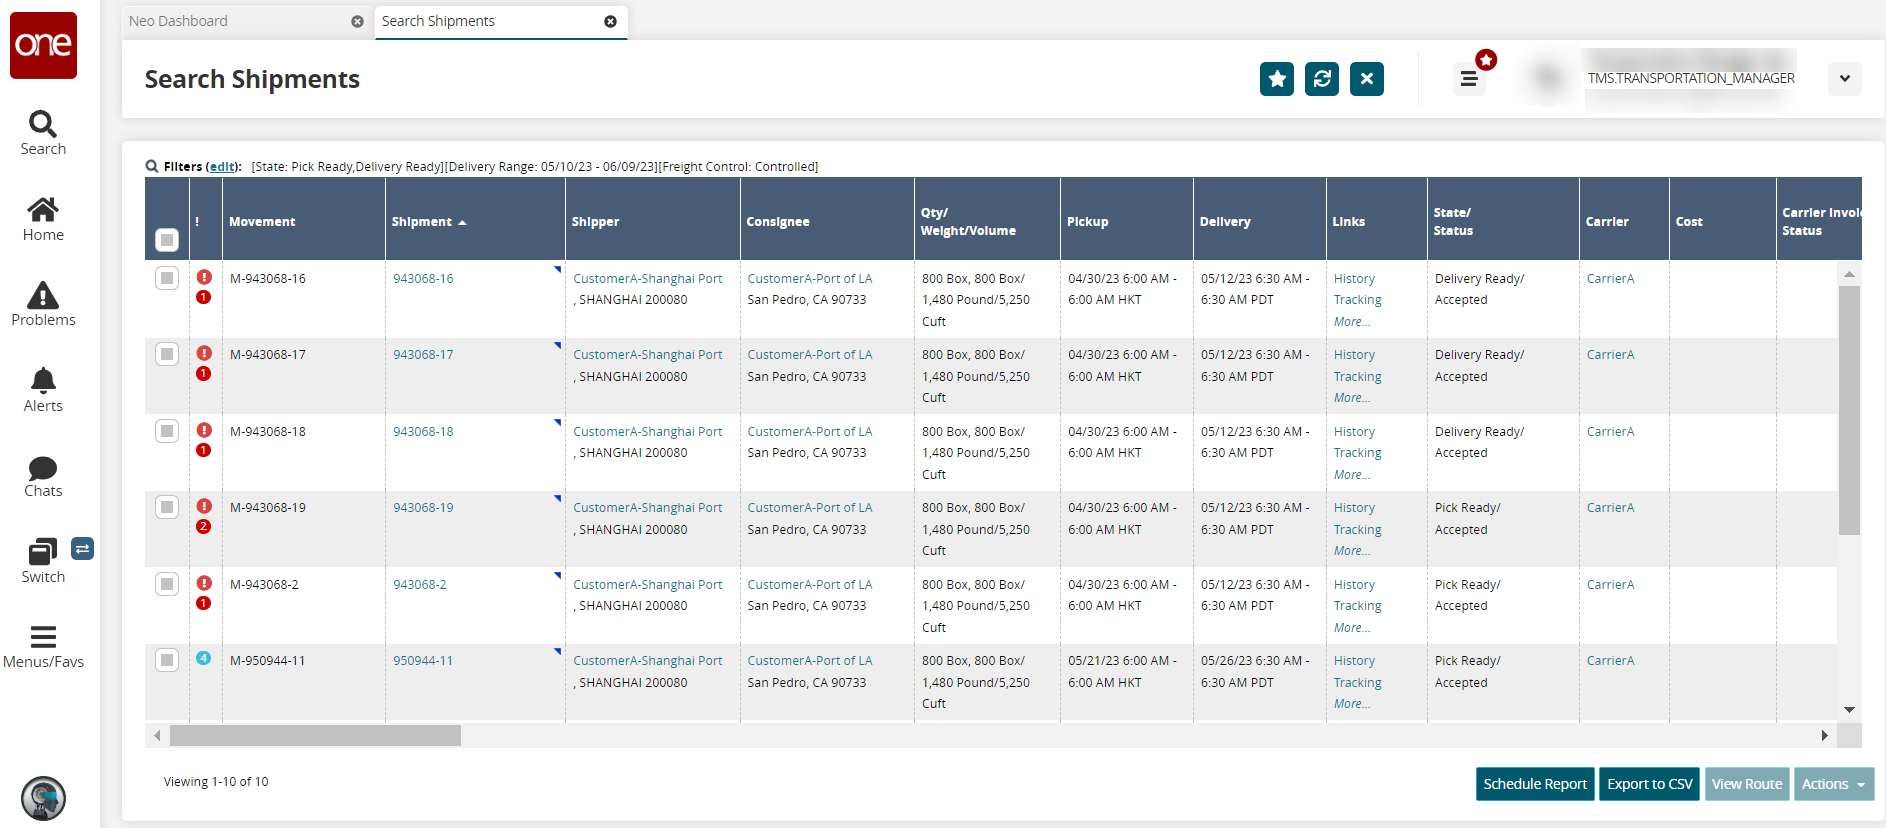Expand More... links for shipment 943068-19
Image resolution: width=1886 pixels, height=828 pixels.
1352,551
